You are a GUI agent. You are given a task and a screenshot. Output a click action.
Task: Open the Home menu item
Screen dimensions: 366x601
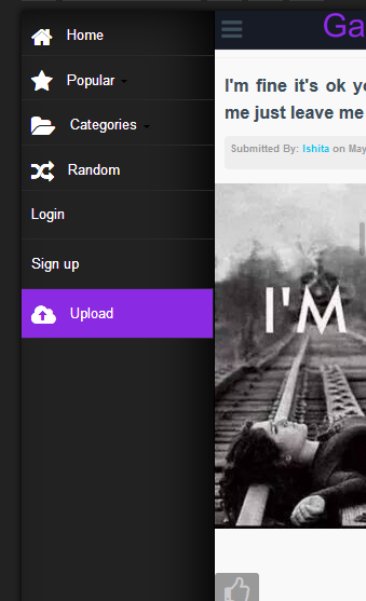pyautogui.click(x=118, y=35)
